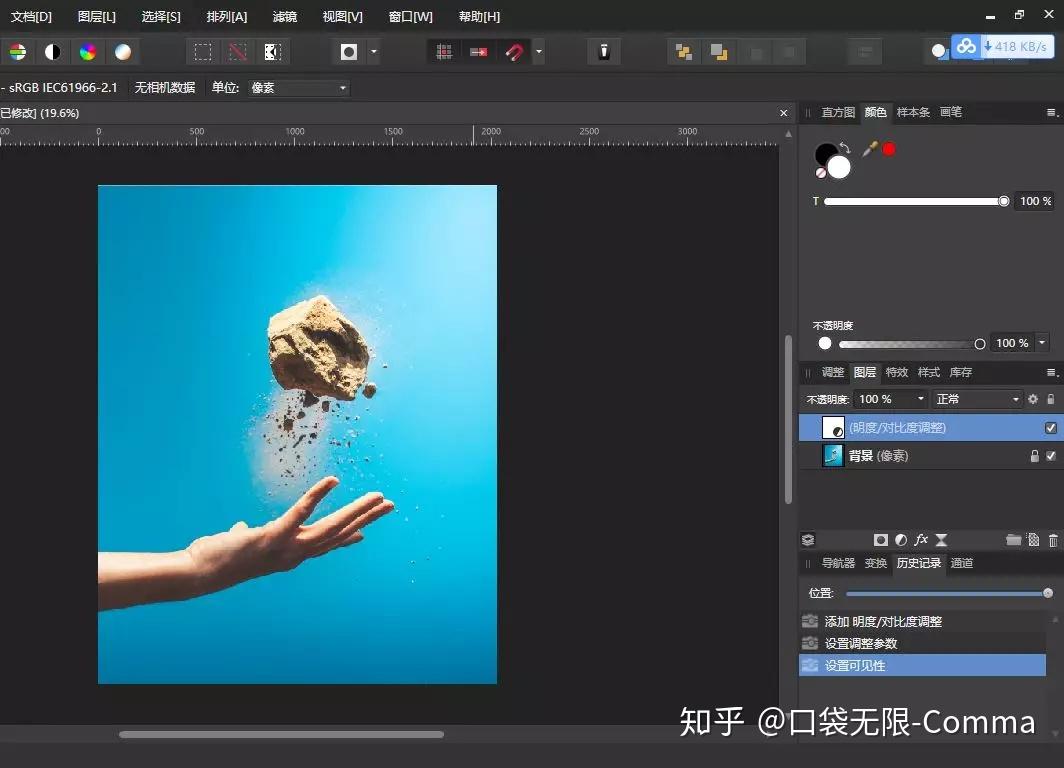
Task: Click the new mask layer icon
Action: tap(879, 540)
